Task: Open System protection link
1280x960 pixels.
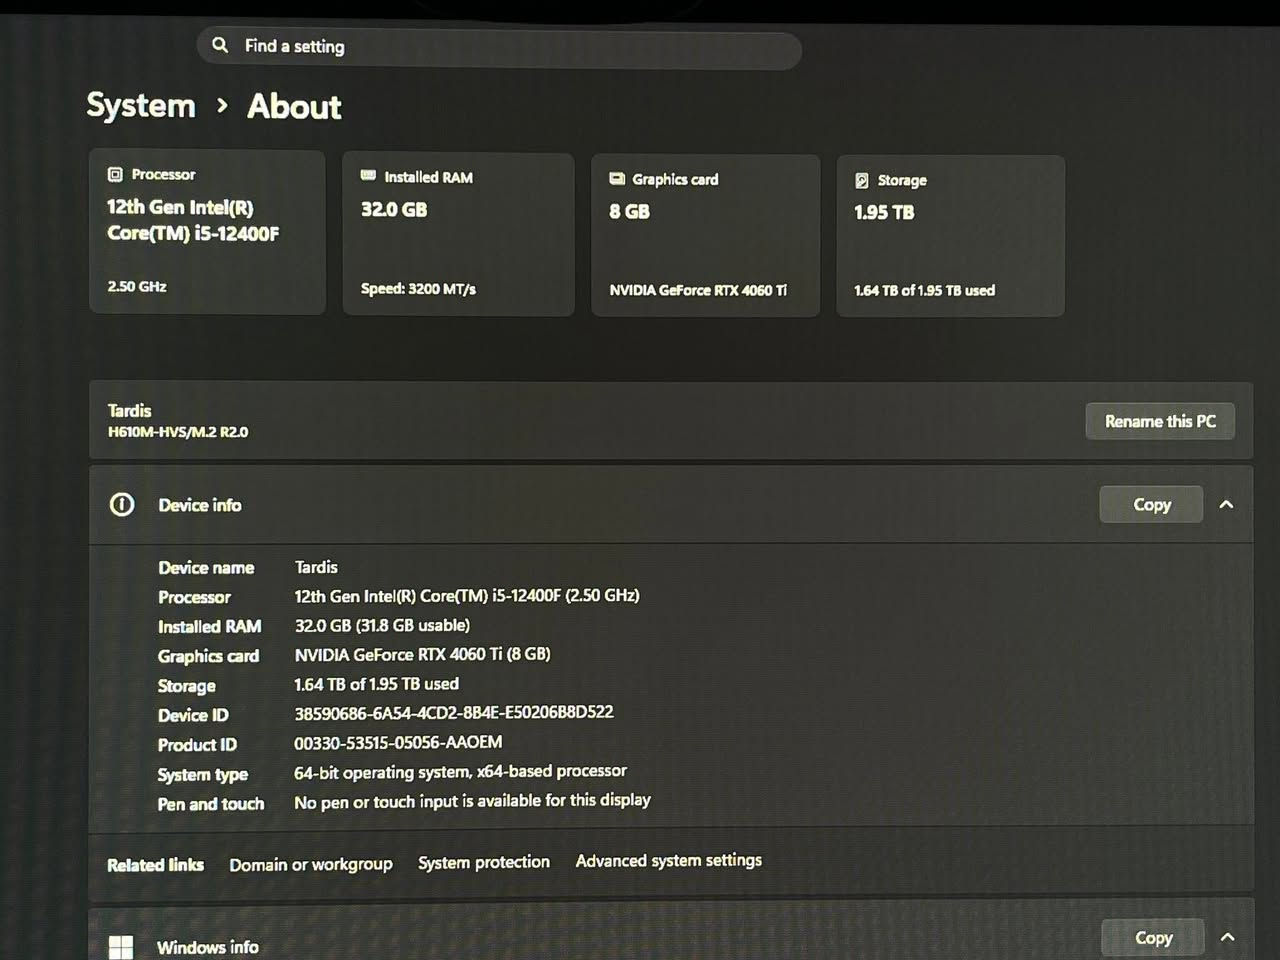Action: [x=484, y=862]
